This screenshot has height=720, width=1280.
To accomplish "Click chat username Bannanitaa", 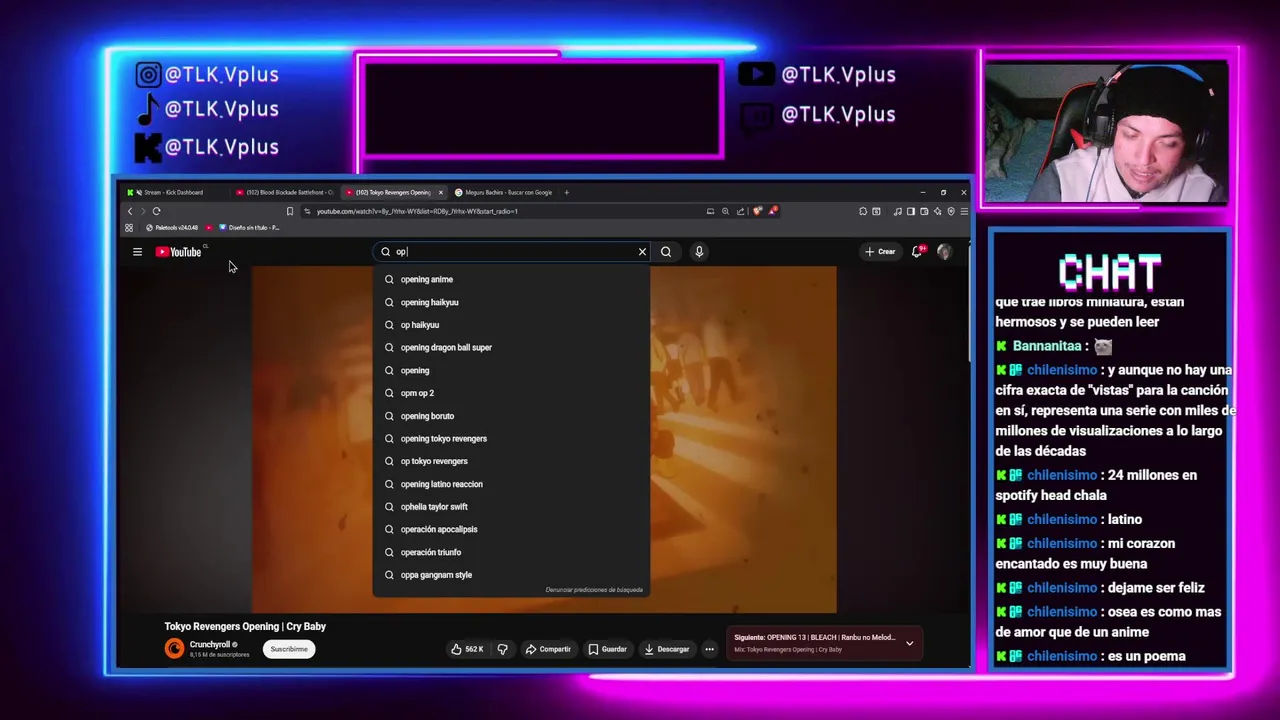I will point(1047,346).
